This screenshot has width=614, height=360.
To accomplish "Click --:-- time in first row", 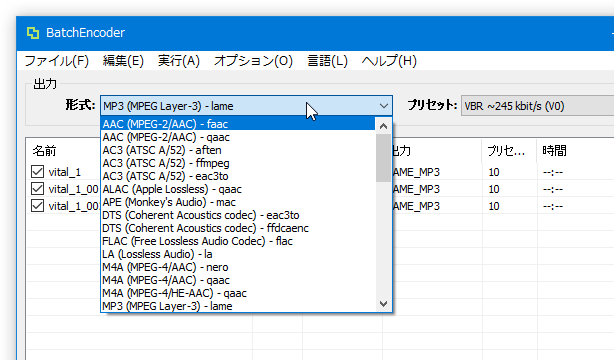I will point(553,172).
